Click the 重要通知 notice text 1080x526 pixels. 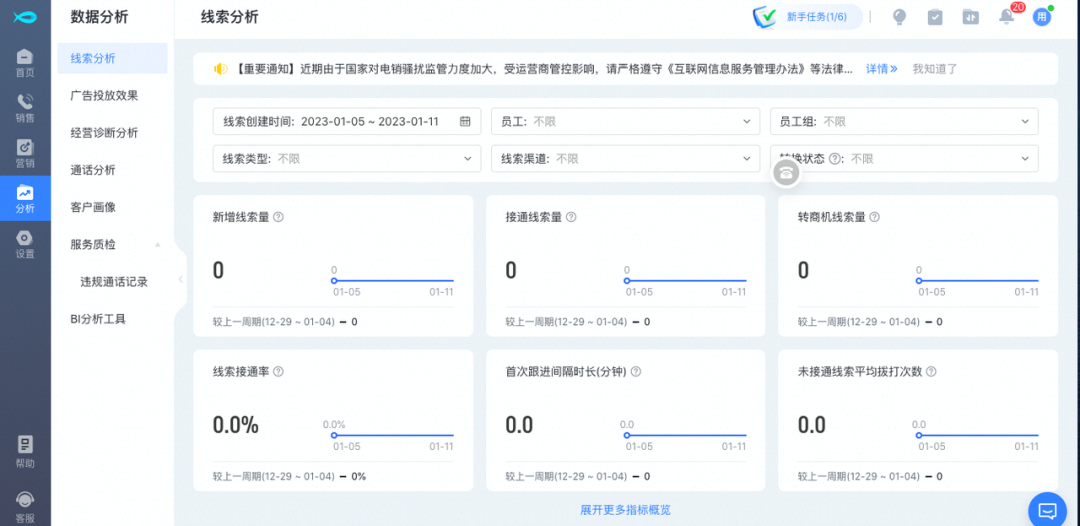coord(543,69)
